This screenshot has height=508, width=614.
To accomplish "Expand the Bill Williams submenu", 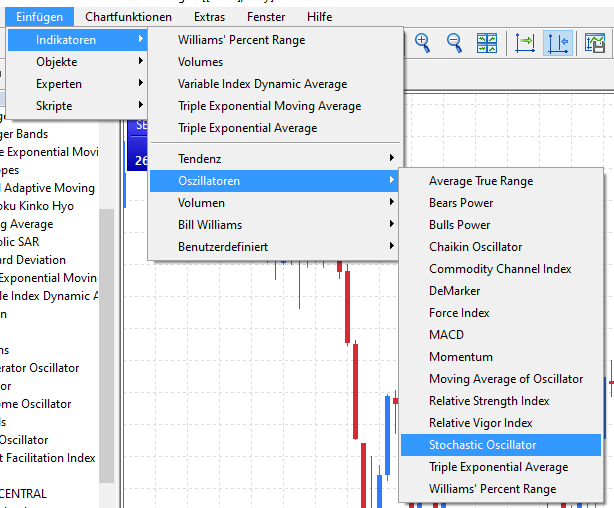I will pos(275,225).
